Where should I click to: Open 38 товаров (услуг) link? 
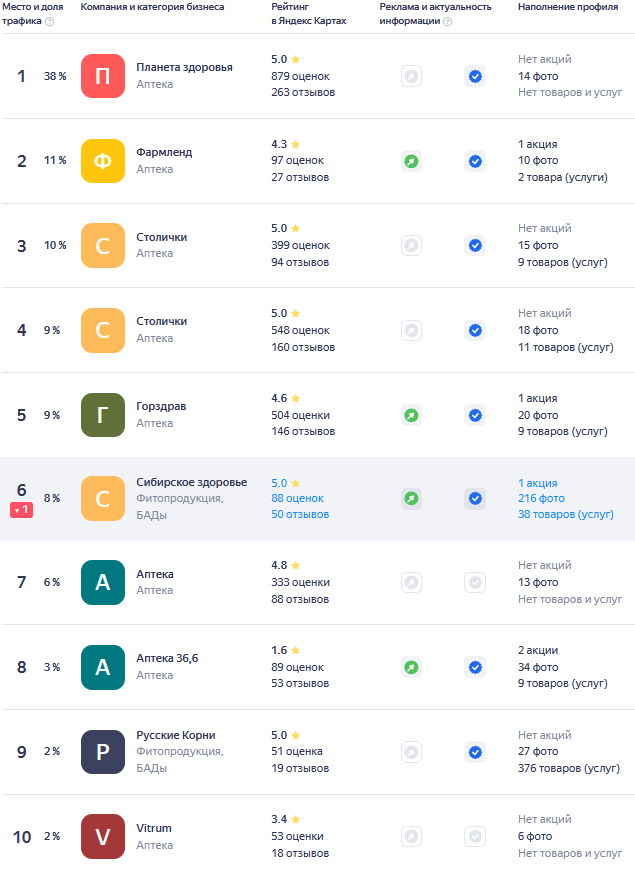click(x=565, y=514)
